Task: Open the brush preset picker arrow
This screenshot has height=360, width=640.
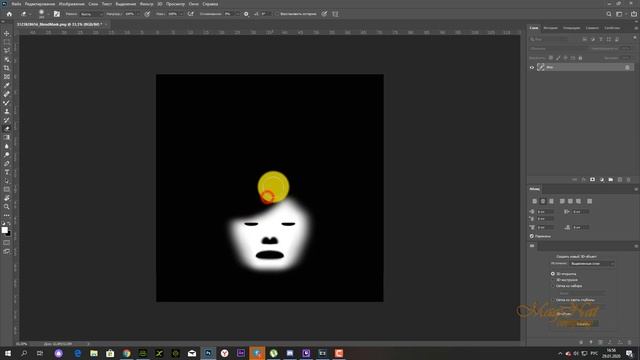Action: (48, 14)
